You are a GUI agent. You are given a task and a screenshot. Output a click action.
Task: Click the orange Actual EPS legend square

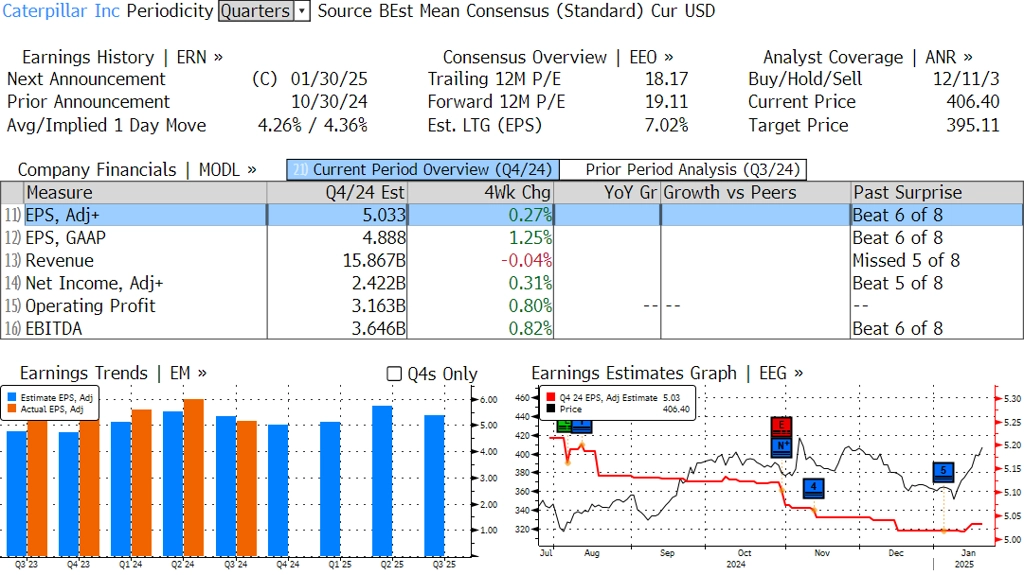click(x=13, y=409)
